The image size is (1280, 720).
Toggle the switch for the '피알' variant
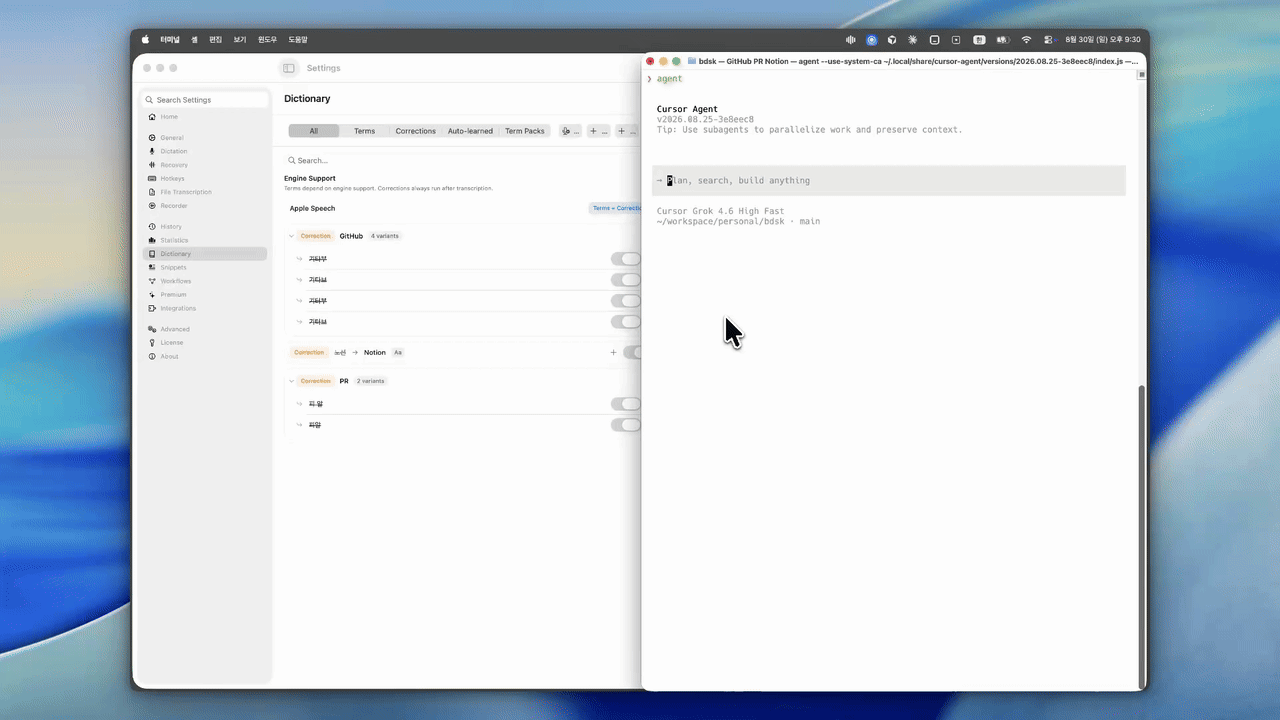tap(626, 425)
